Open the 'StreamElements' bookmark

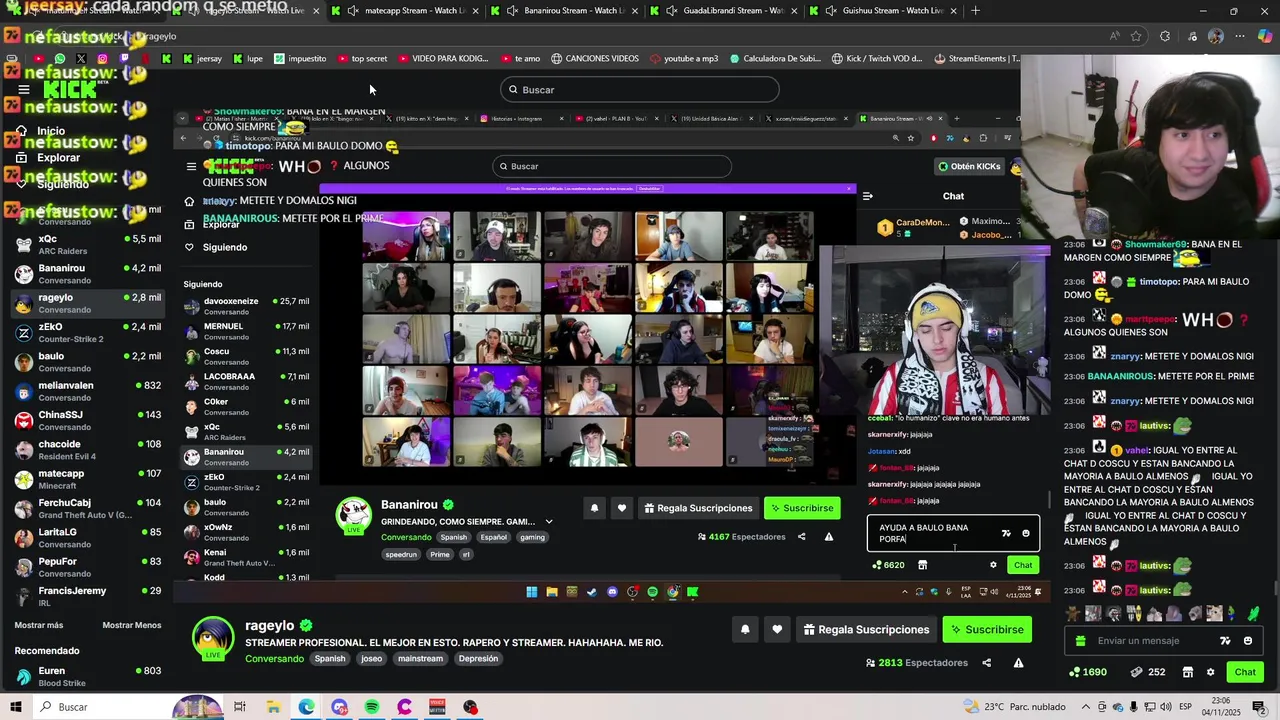tap(976, 59)
